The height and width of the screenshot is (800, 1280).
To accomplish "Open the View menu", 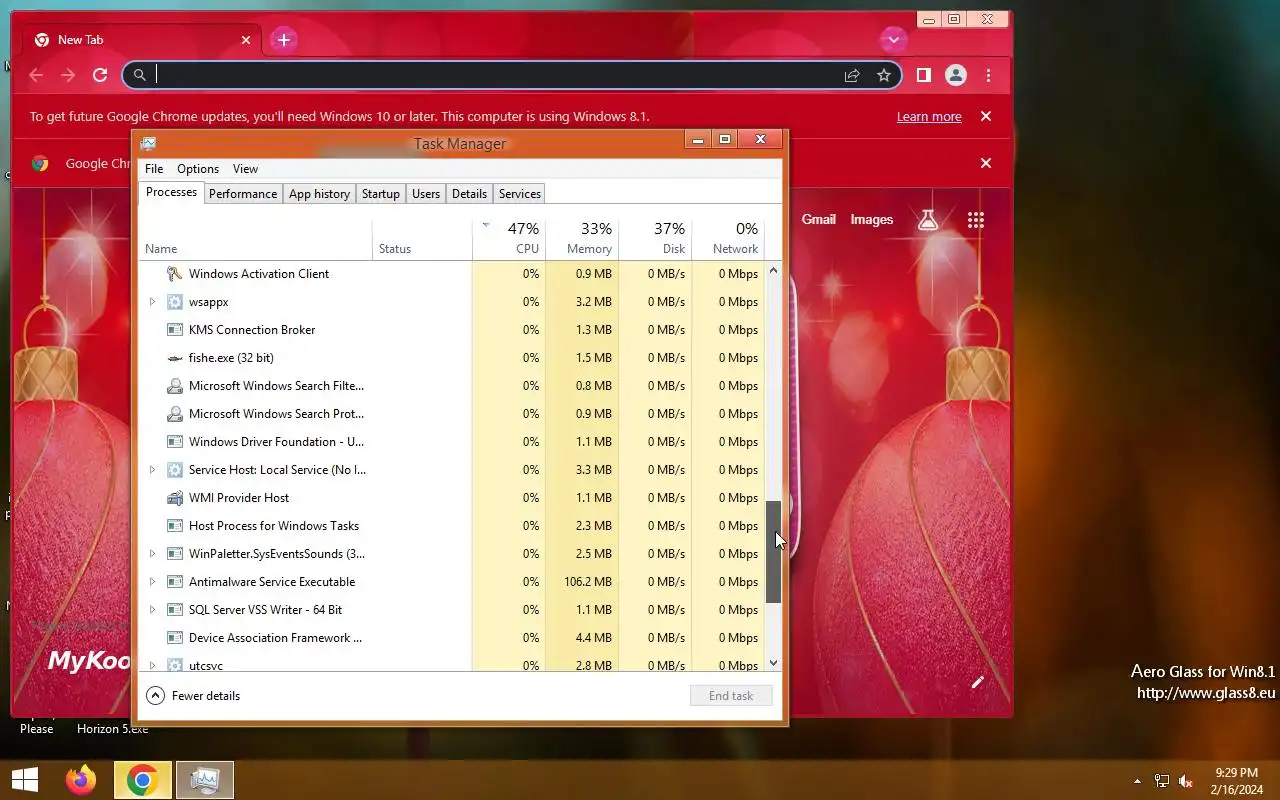I will coord(245,169).
